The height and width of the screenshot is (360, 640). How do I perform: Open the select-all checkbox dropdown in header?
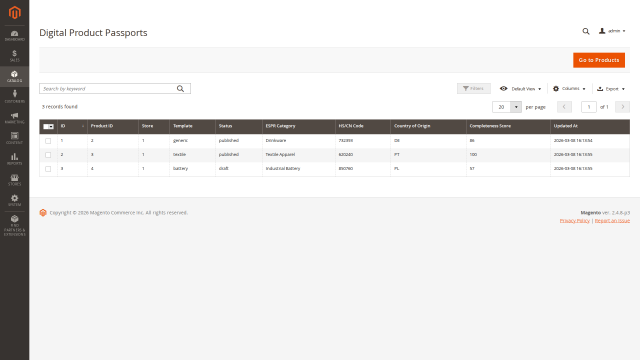(49, 127)
